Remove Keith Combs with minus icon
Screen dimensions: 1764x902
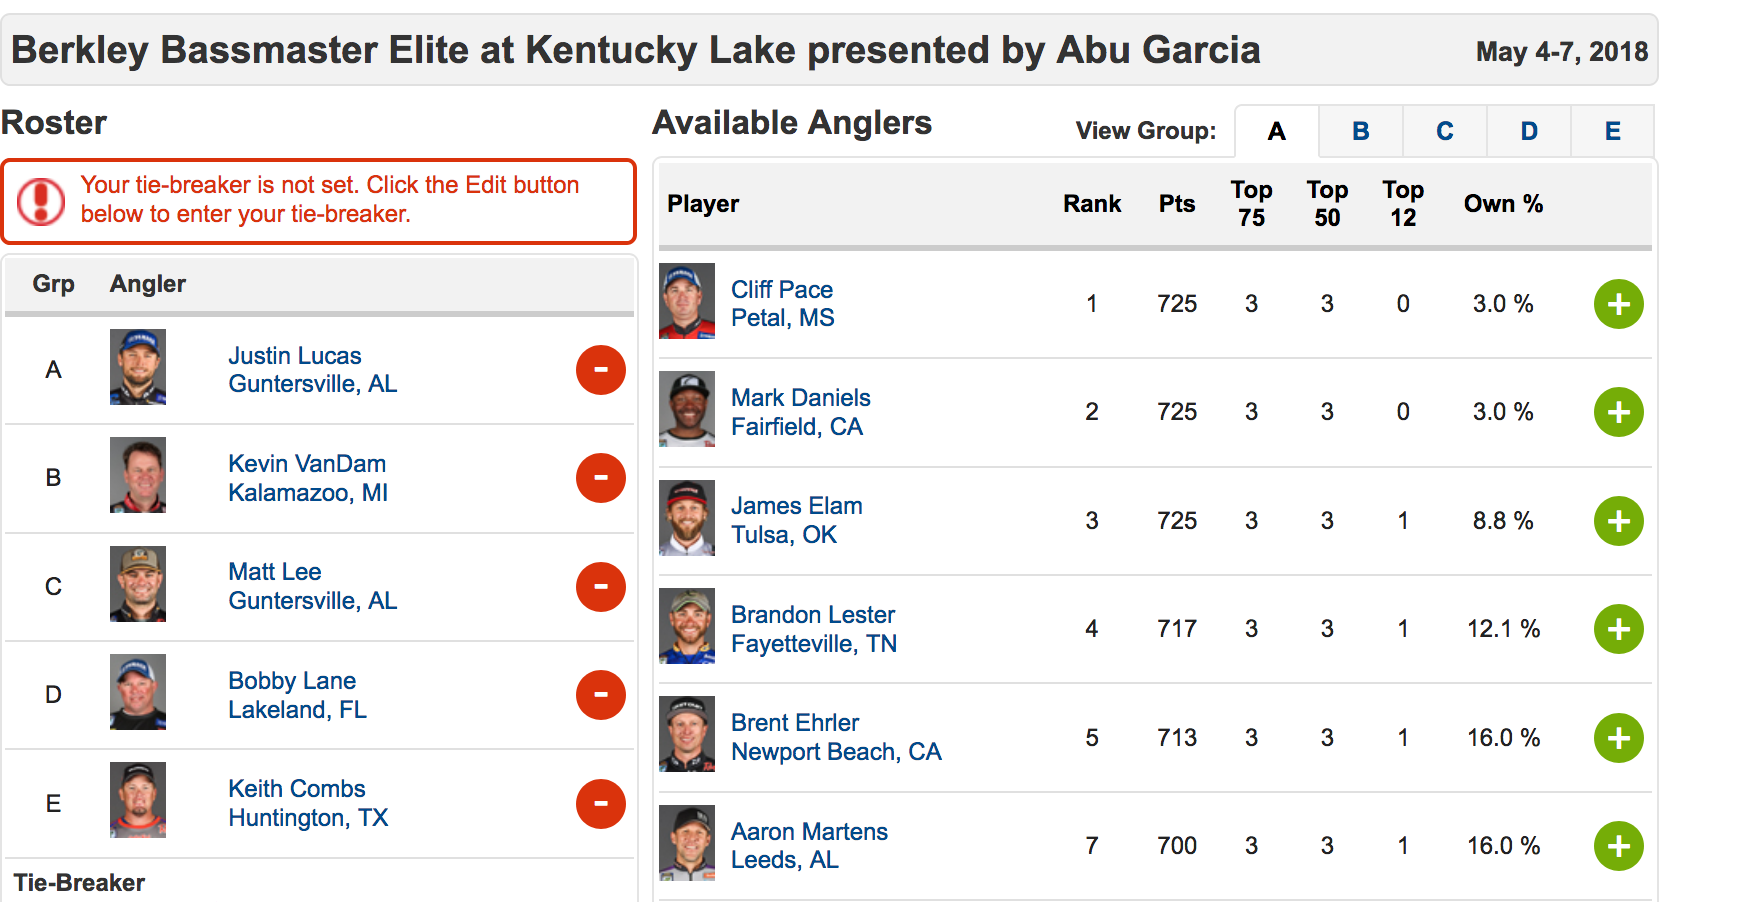[x=601, y=804]
